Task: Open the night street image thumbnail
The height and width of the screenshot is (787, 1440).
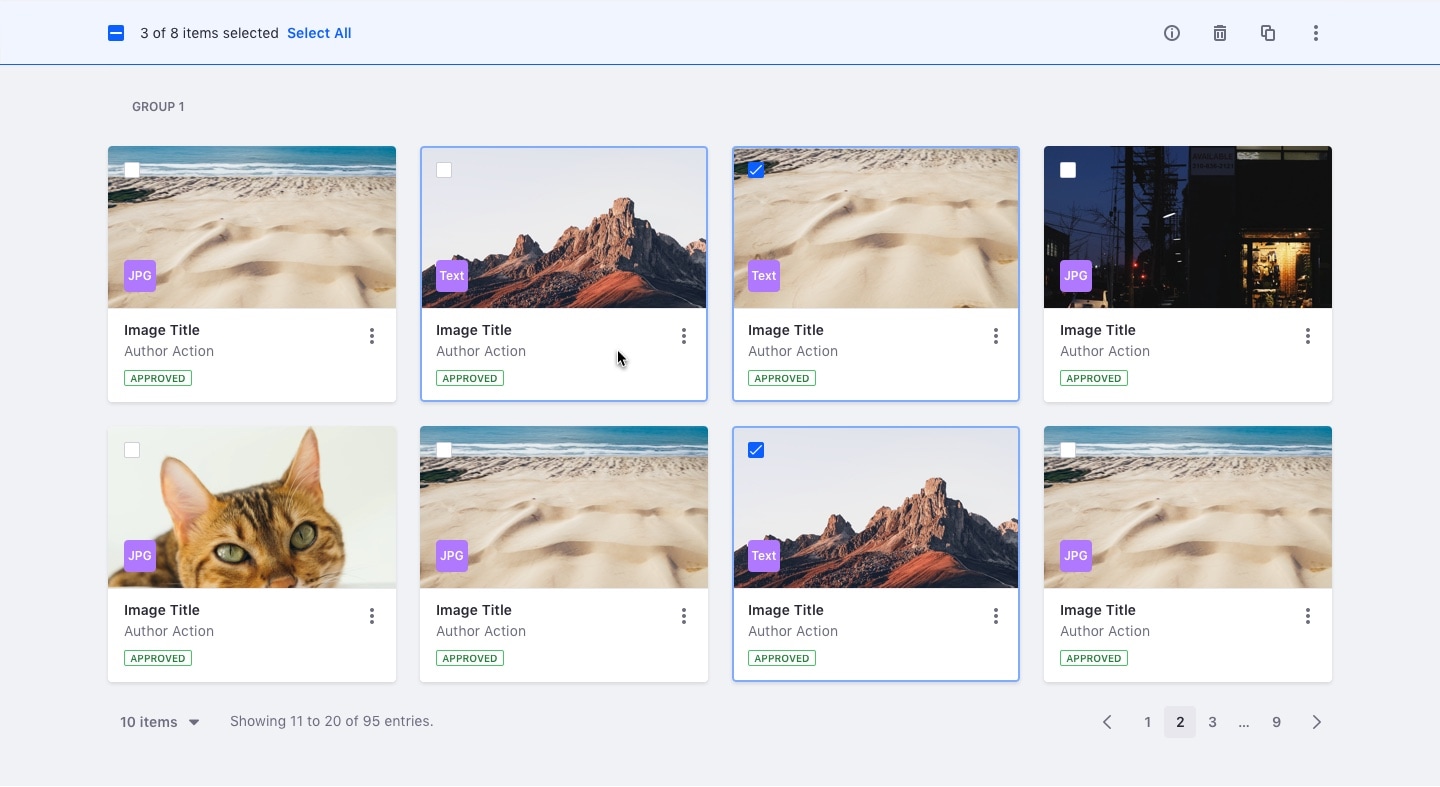Action: tap(1187, 227)
